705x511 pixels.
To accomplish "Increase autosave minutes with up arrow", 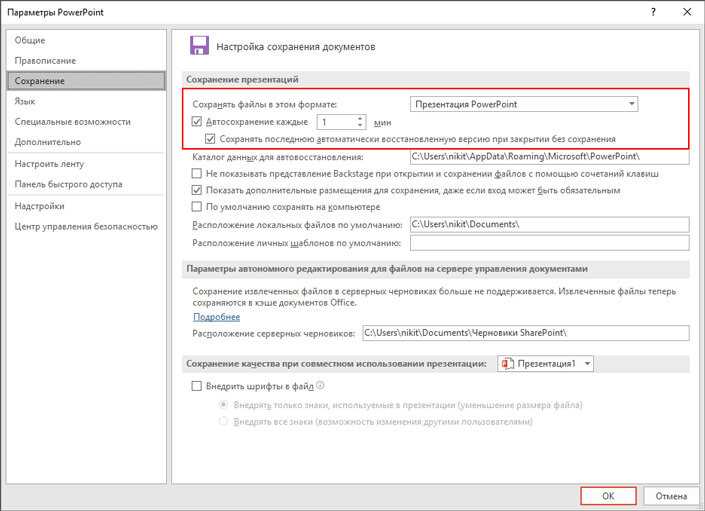I will pos(360,119).
